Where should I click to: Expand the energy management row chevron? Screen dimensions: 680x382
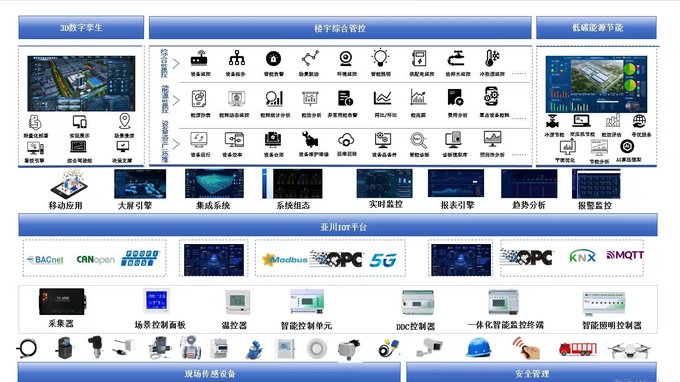tap(176, 101)
